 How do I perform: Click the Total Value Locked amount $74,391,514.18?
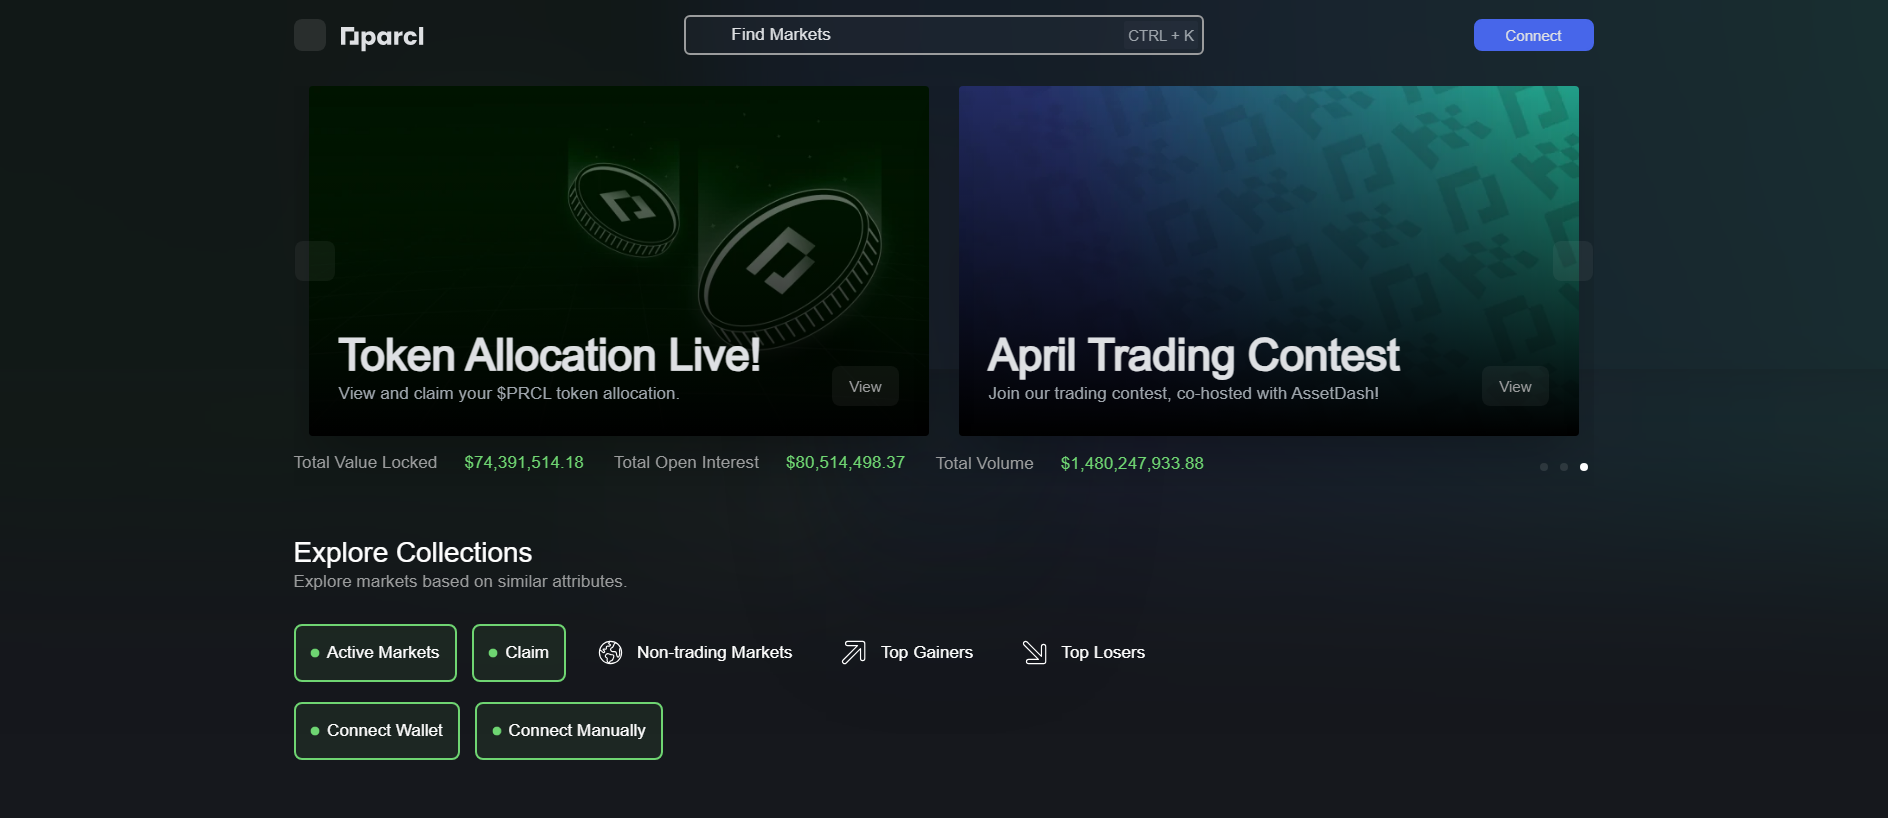(x=524, y=463)
